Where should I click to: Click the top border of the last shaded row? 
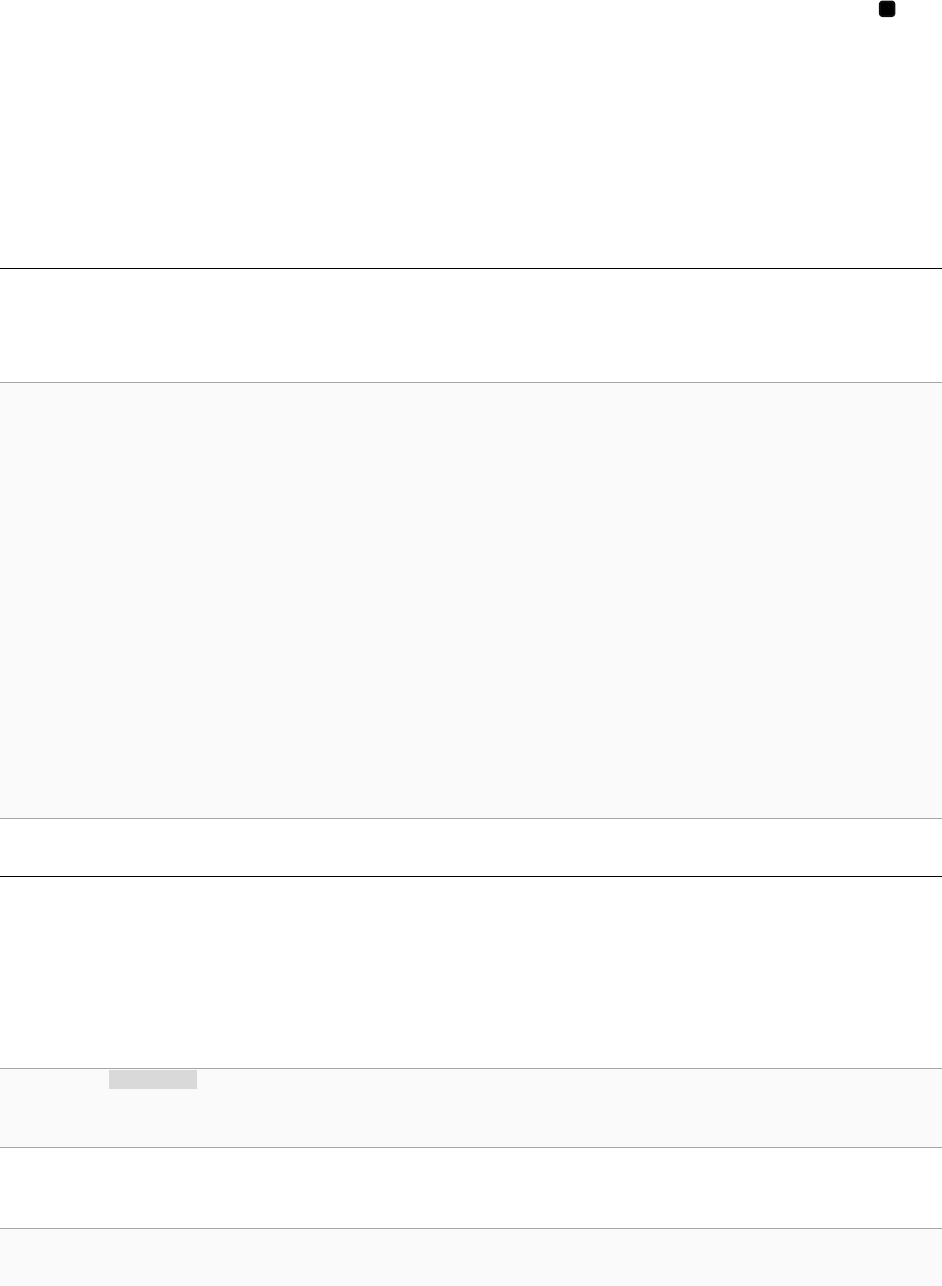471,1229
